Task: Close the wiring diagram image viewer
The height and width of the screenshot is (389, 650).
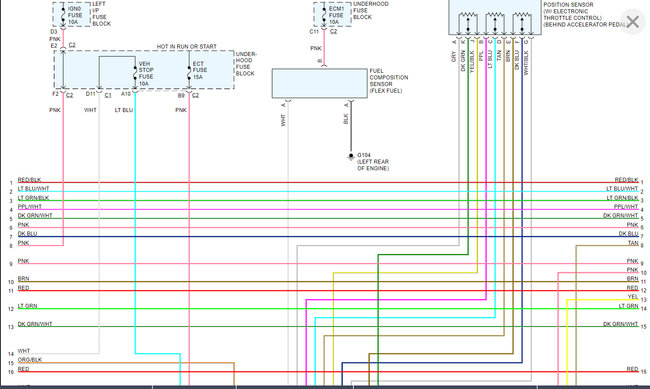Action: (633, 22)
